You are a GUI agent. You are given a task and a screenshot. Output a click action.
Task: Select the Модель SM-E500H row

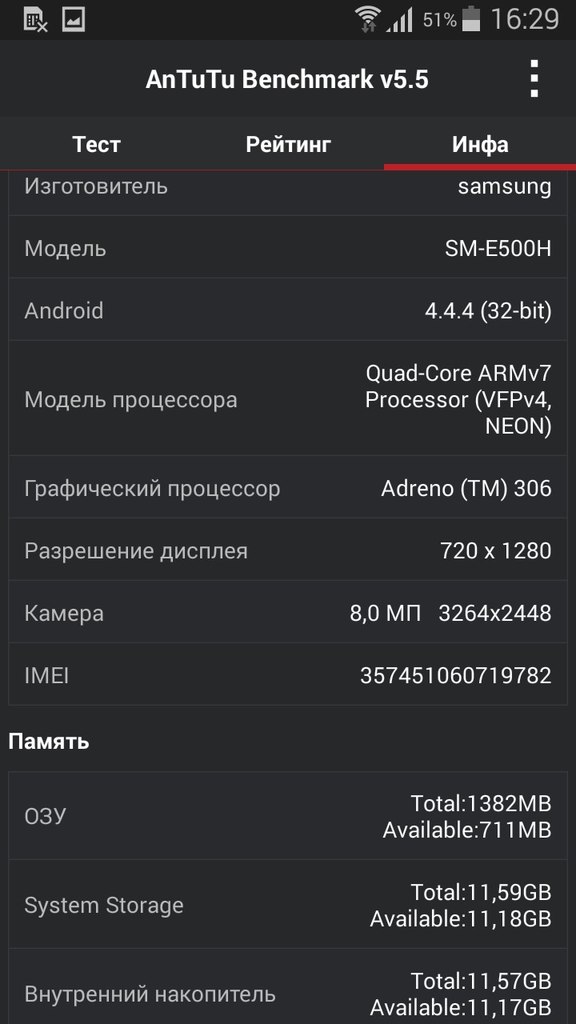click(288, 248)
